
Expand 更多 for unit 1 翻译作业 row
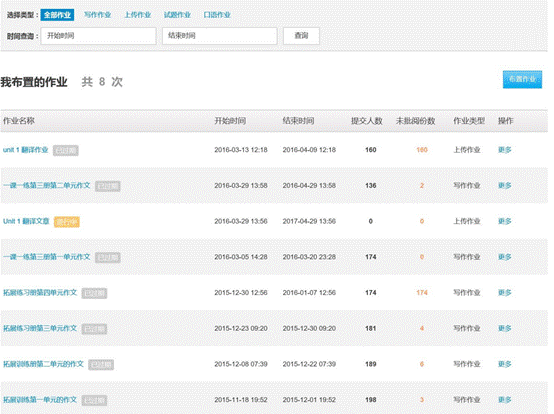505,150
